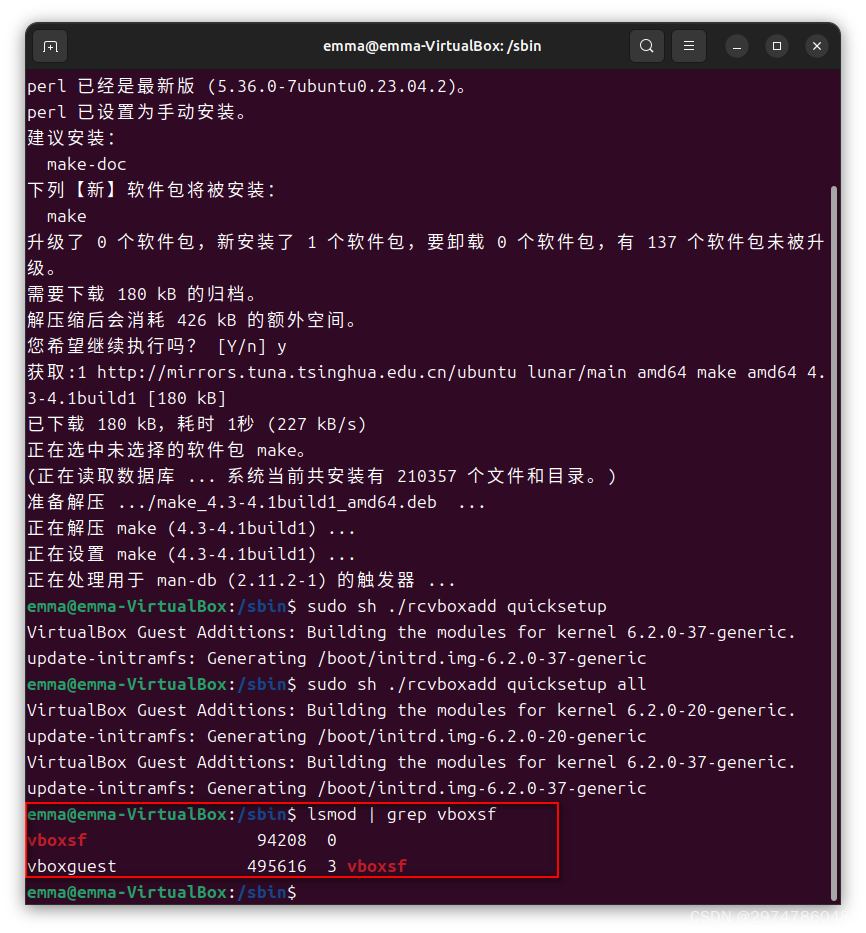The height and width of the screenshot is (933, 866).
Task: Open the hamburger main menu
Action: point(689,46)
